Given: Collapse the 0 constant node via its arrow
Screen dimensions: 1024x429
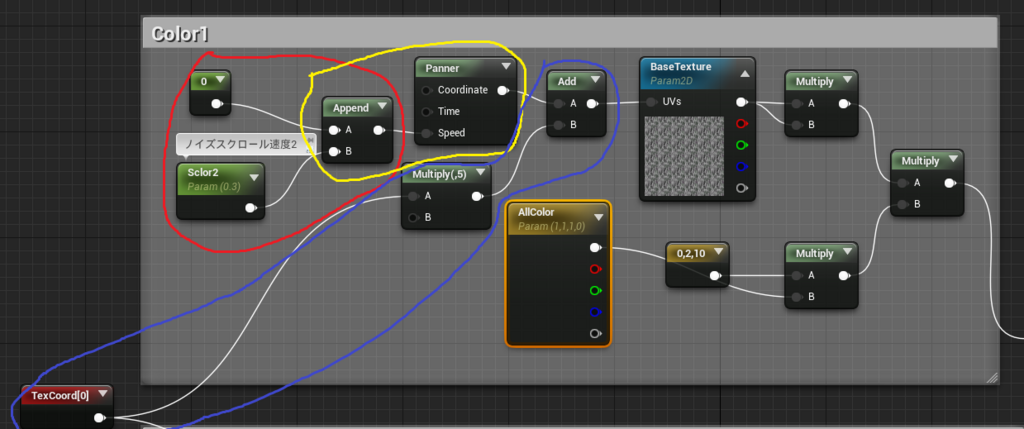Looking at the screenshot, I should pos(220,80).
